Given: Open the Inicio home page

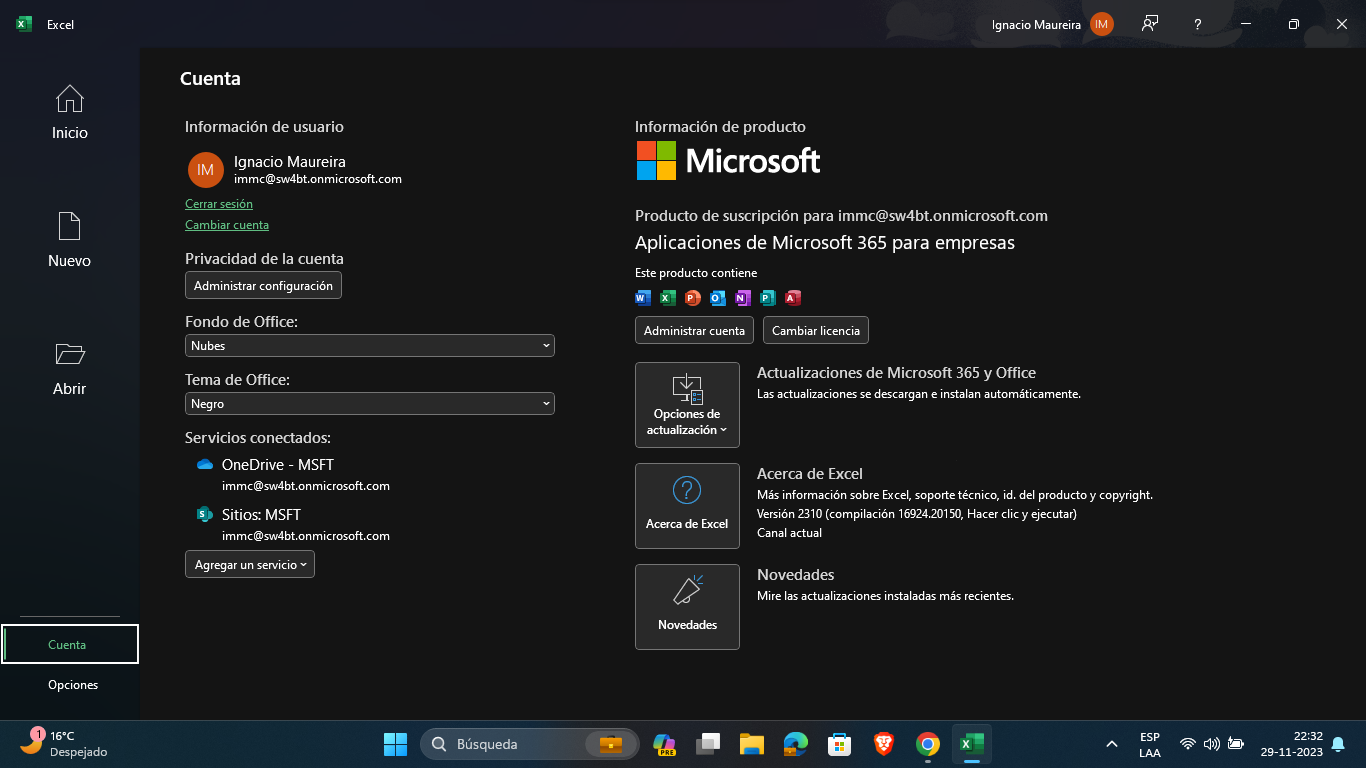Looking at the screenshot, I should pyautogui.click(x=70, y=112).
